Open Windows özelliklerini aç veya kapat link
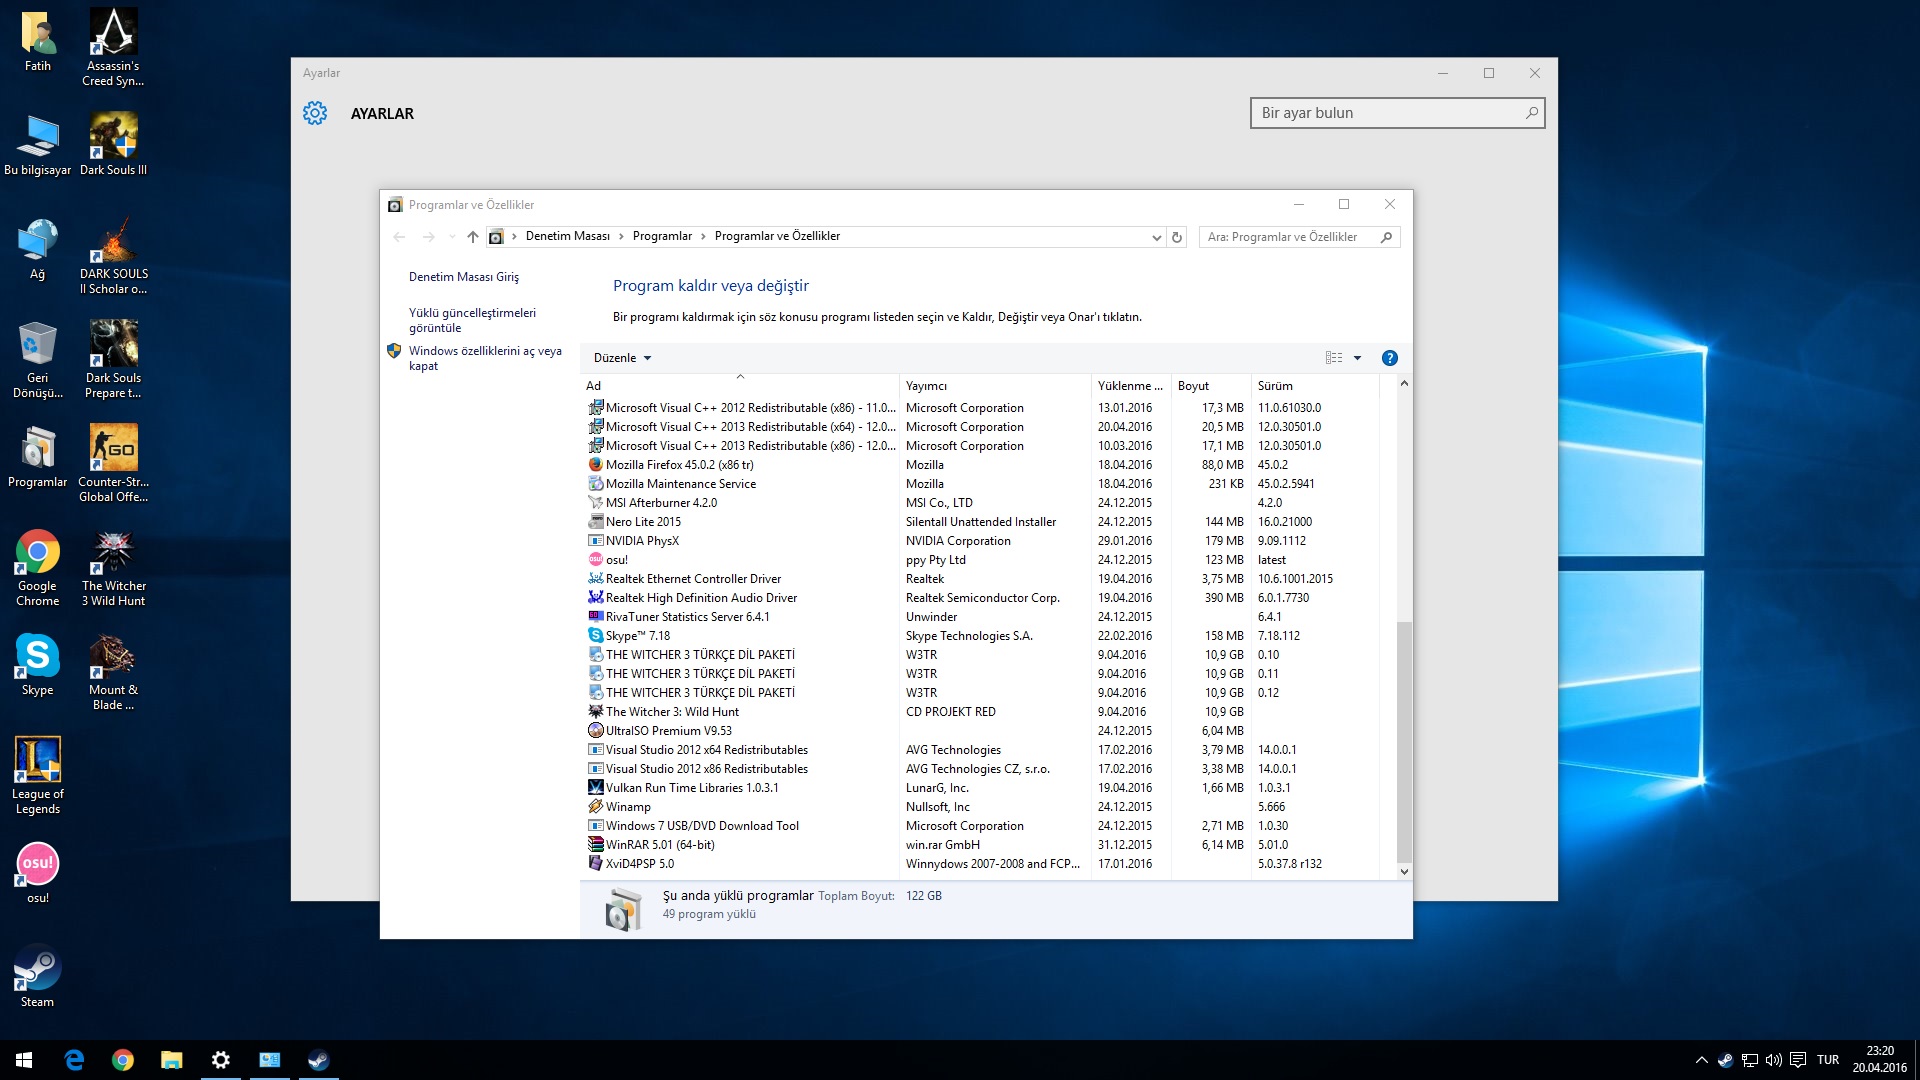Image resolution: width=1920 pixels, height=1080 pixels. [x=485, y=358]
